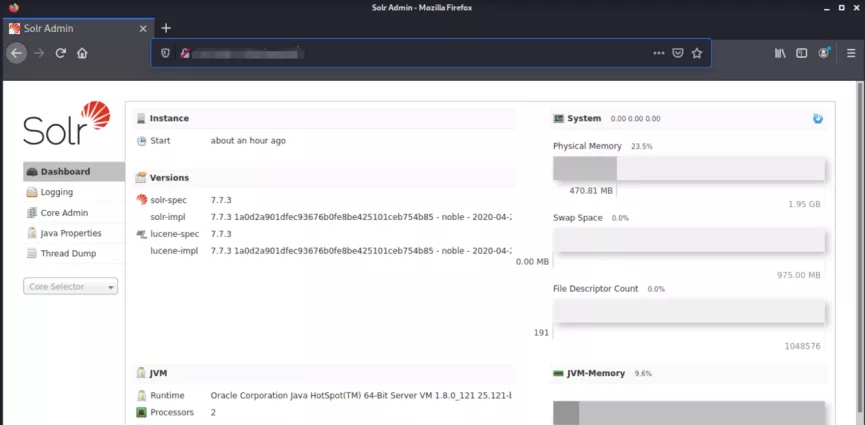Open the Firefox hamburger menu

click(x=850, y=53)
